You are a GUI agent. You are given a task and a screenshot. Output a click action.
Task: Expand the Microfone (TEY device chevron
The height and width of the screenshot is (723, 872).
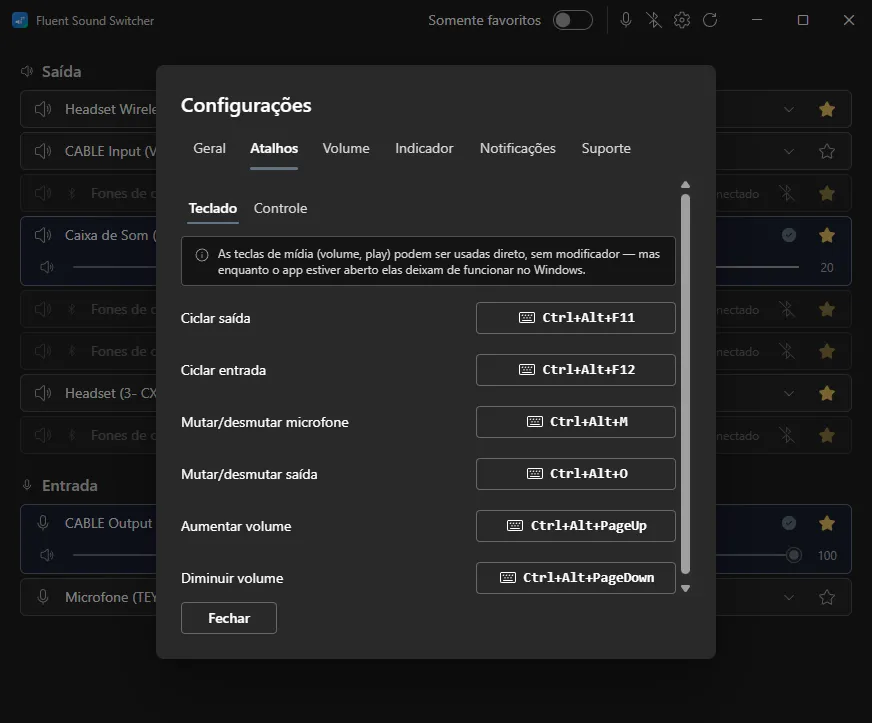pos(789,597)
